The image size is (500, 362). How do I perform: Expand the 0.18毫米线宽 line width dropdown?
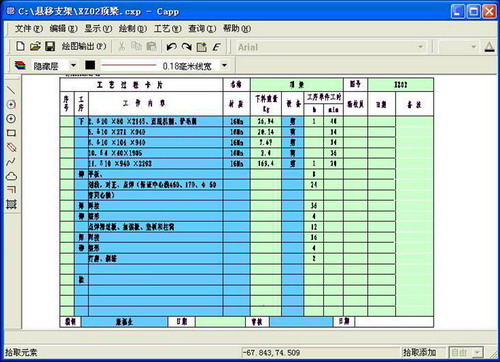pyautogui.click(x=224, y=65)
